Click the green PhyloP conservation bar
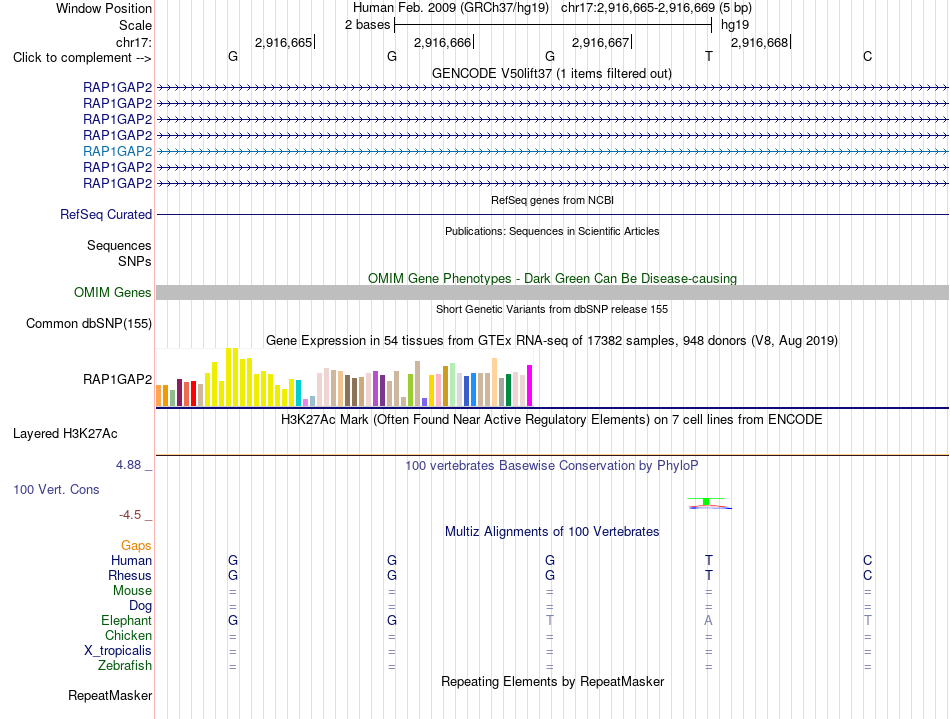The width and height of the screenshot is (950, 719). click(x=706, y=502)
